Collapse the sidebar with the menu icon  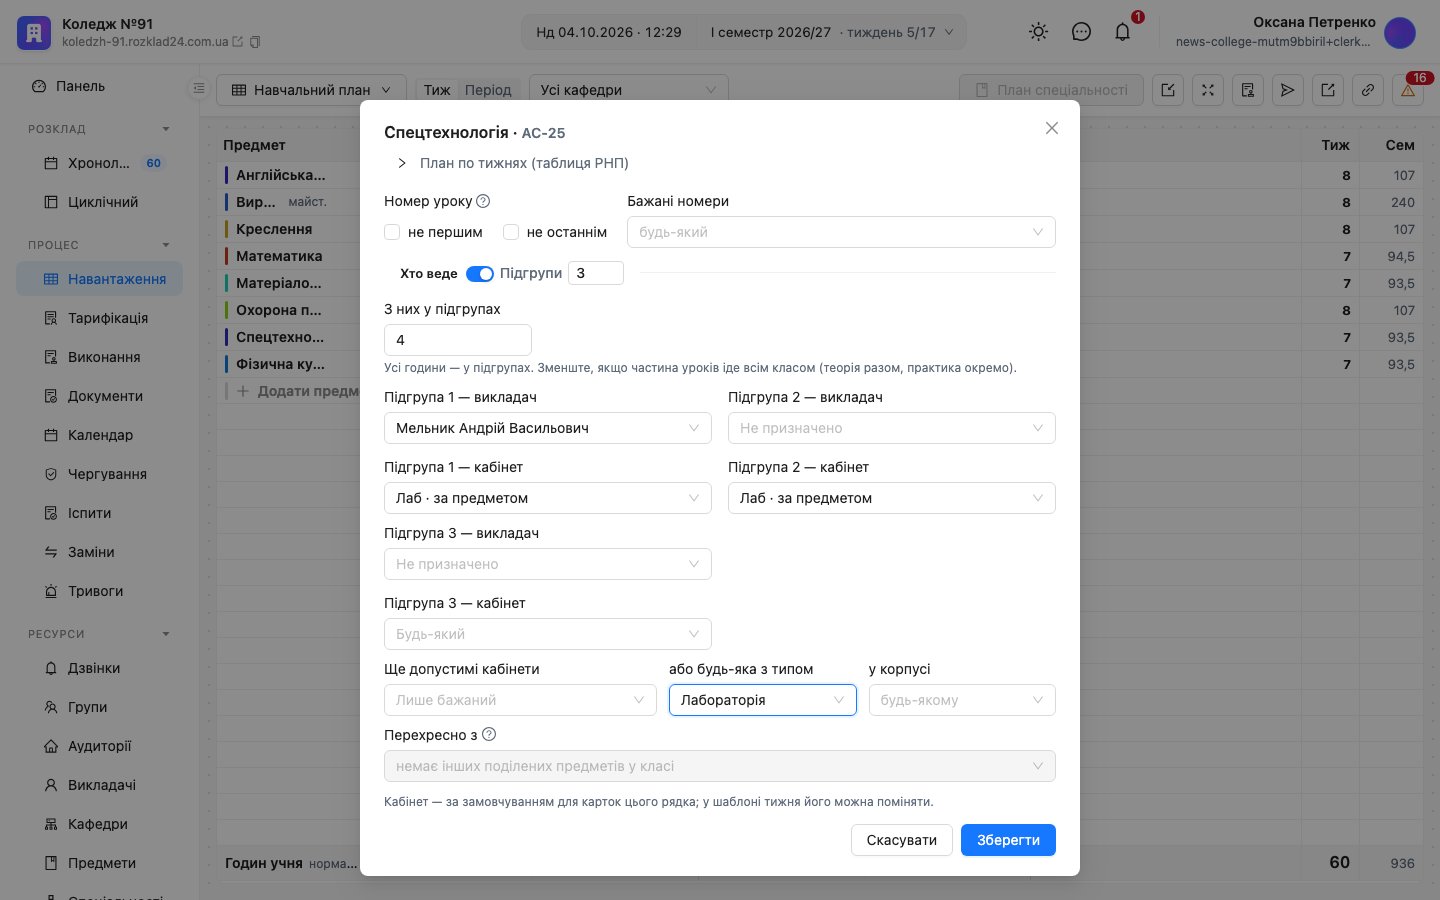[199, 89]
